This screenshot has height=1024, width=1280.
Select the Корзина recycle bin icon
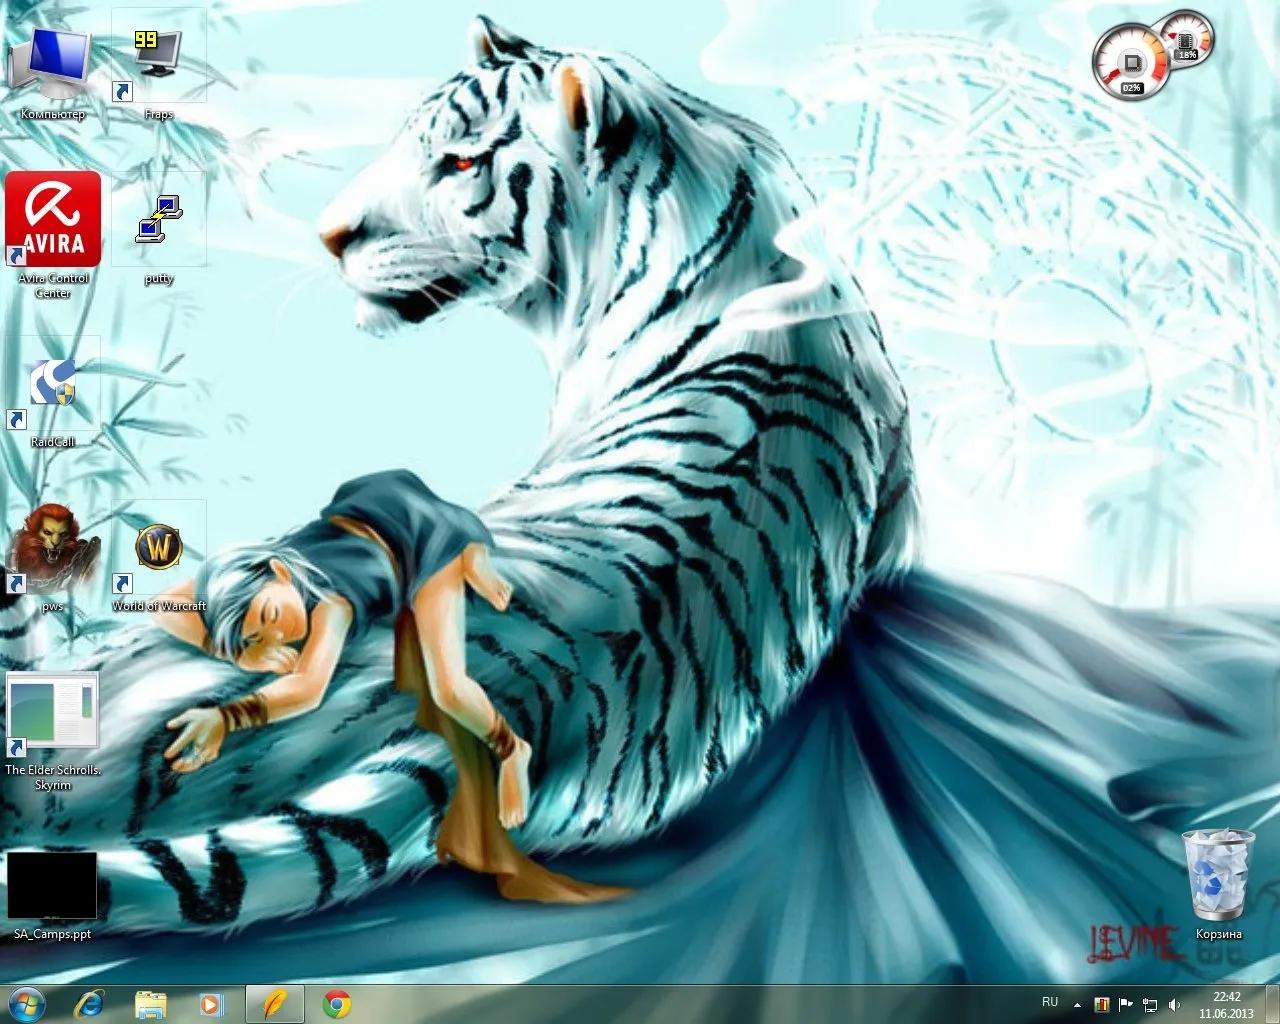[1217, 876]
